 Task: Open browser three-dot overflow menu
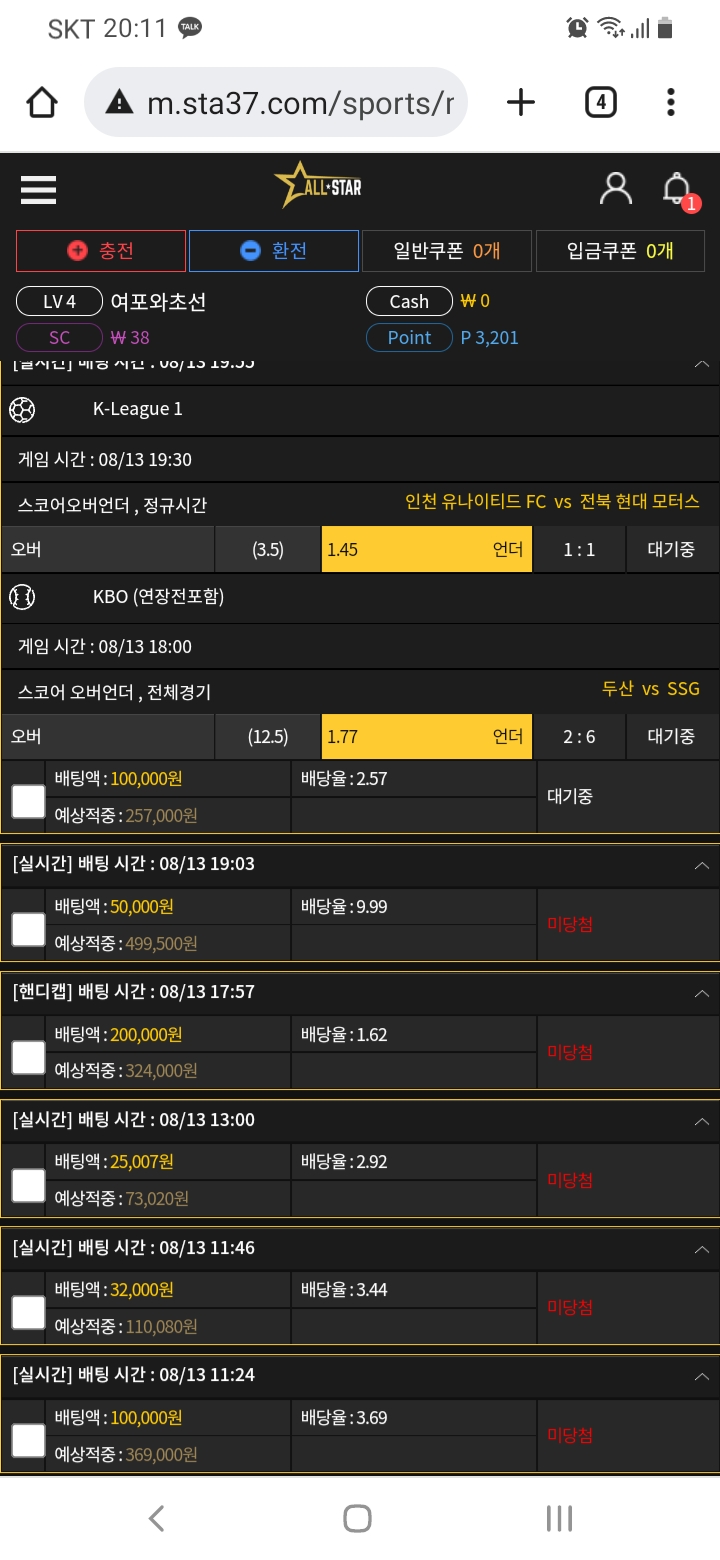point(671,102)
